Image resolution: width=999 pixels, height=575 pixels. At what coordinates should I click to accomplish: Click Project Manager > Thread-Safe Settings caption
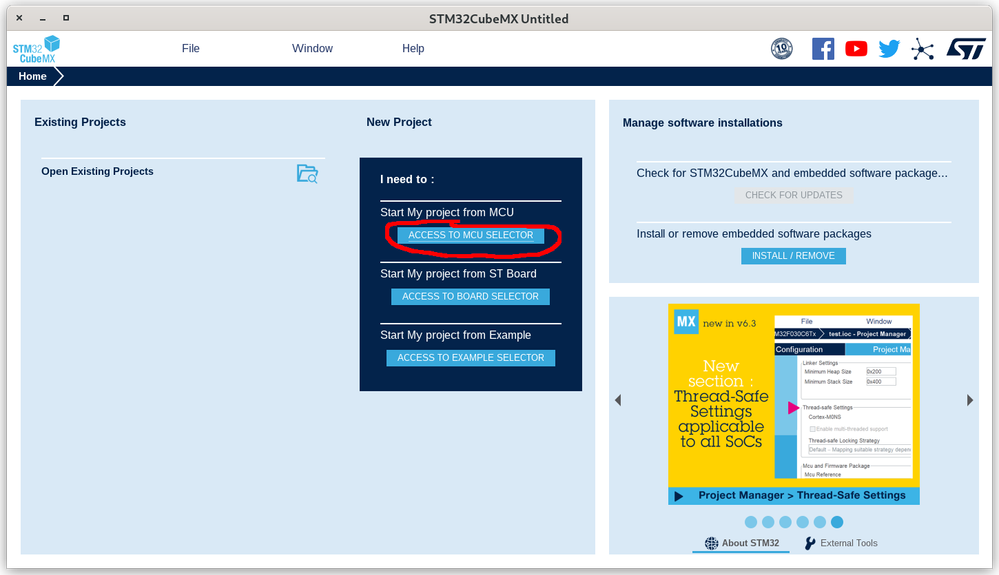click(x=801, y=495)
